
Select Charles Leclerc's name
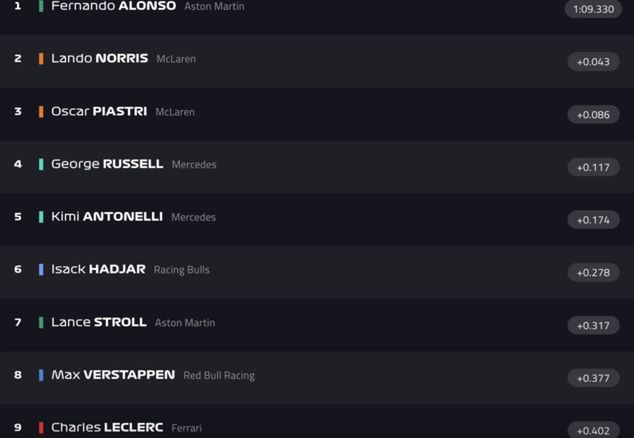(x=107, y=428)
